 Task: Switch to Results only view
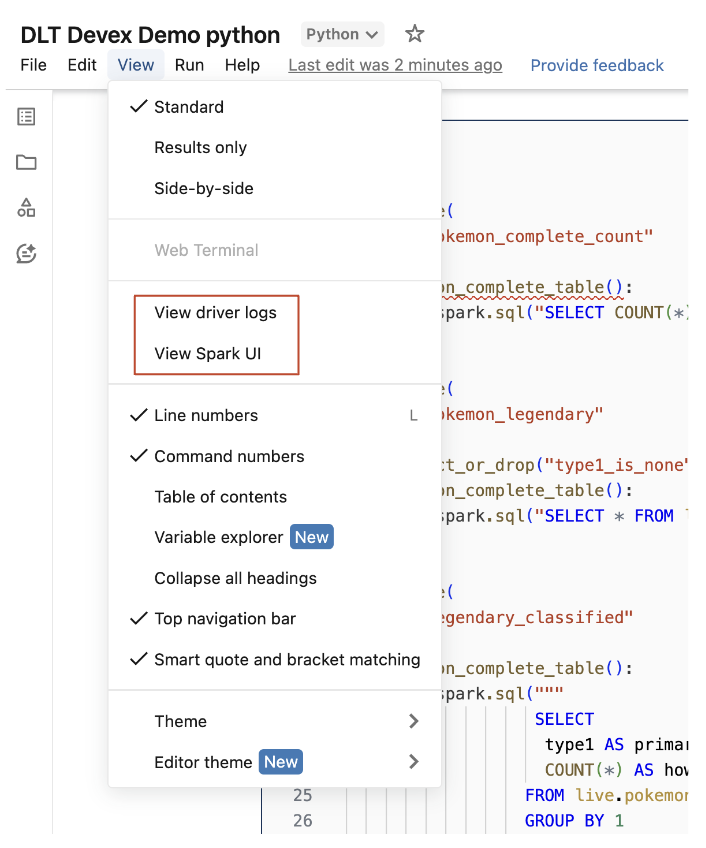tap(200, 147)
